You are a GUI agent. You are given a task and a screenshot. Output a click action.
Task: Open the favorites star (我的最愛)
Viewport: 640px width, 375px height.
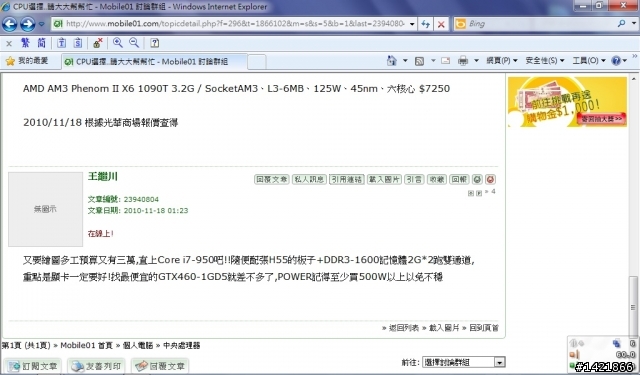27,61
